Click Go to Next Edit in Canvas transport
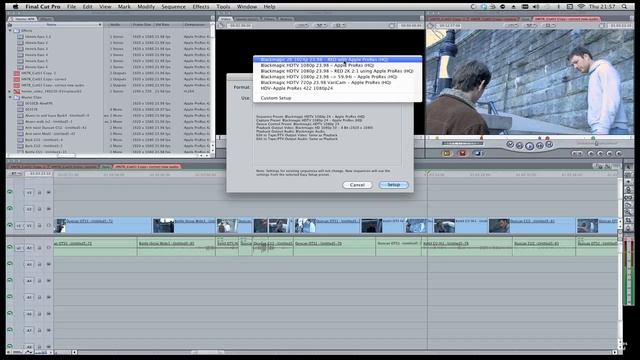 (x=549, y=144)
